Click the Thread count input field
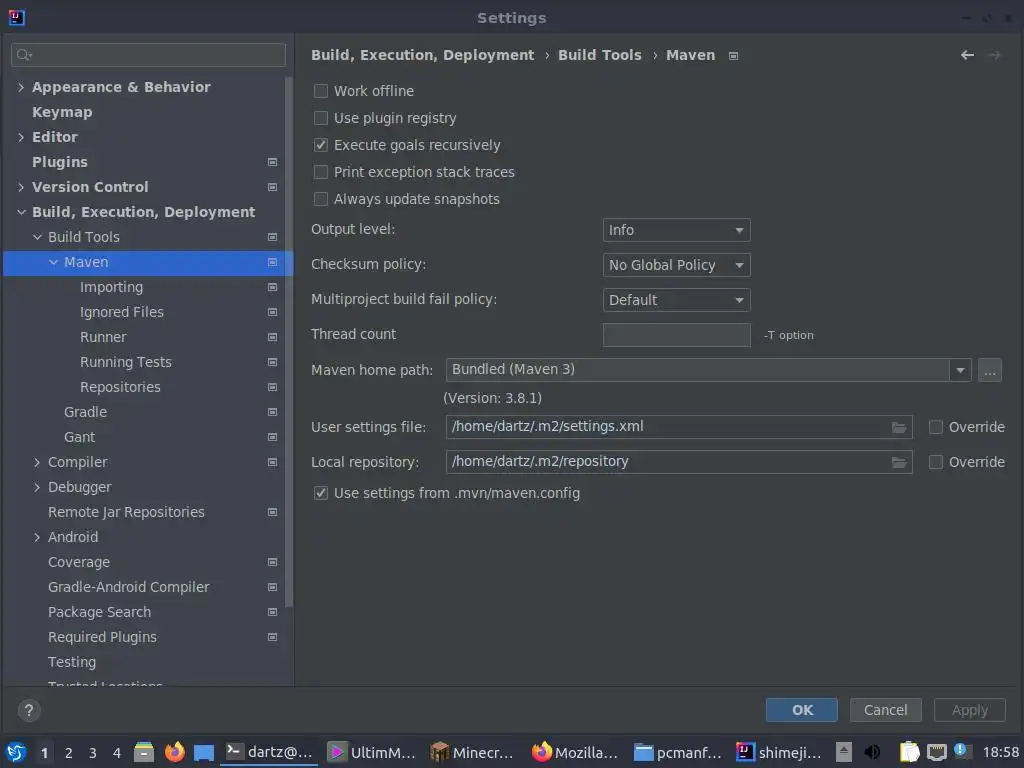Image resolution: width=1024 pixels, height=768 pixels. pos(677,335)
